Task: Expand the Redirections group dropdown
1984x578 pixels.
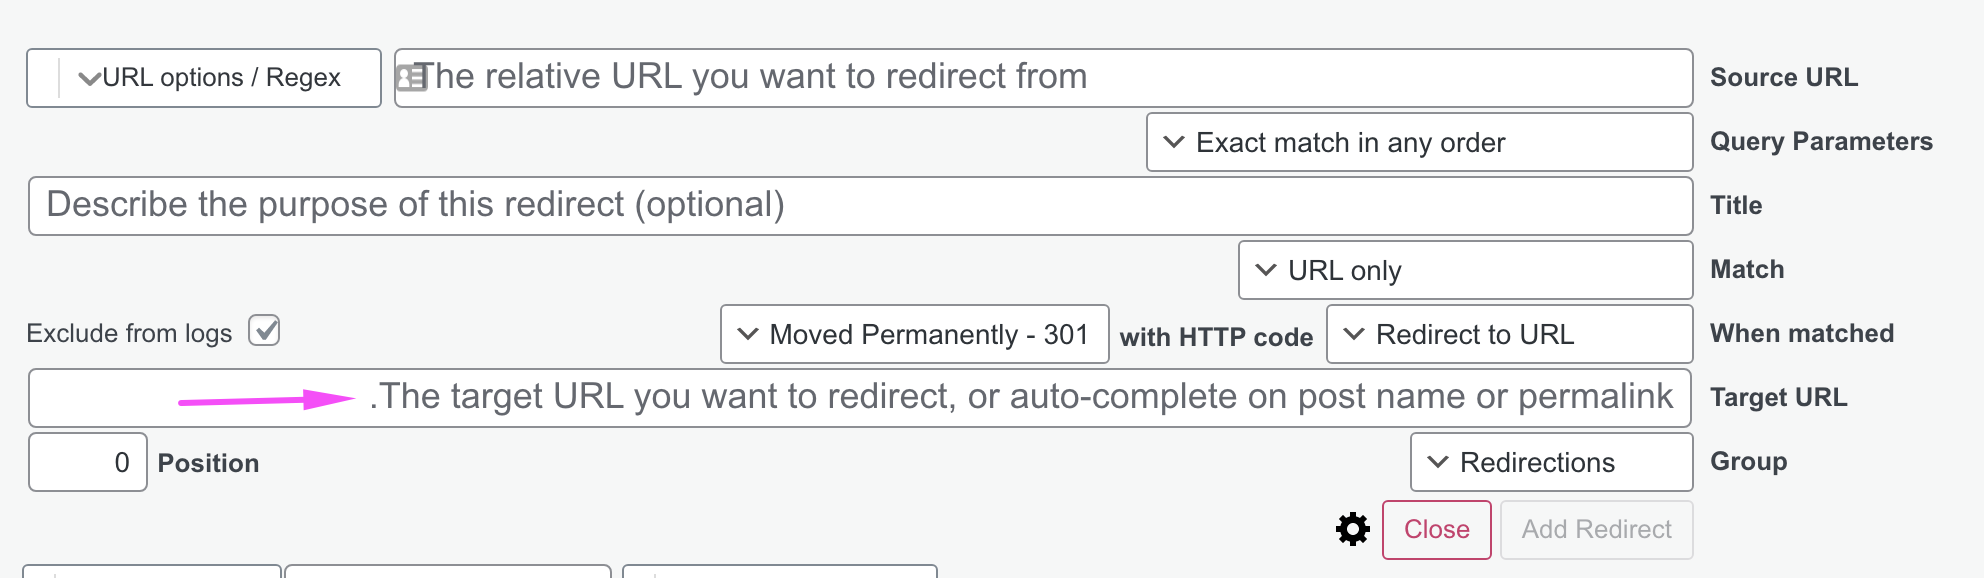Action: coord(1551,462)
